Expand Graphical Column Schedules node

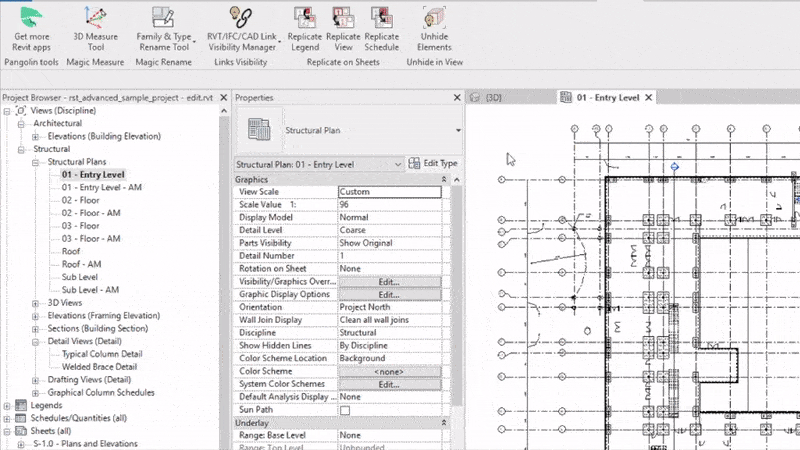[35, 393]
